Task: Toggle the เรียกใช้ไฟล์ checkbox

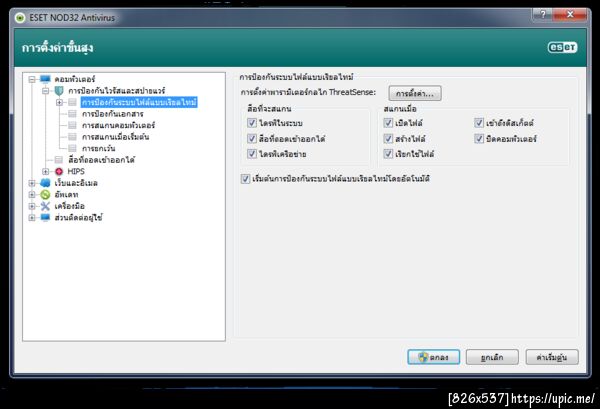Action: click(x=388, y=154)
